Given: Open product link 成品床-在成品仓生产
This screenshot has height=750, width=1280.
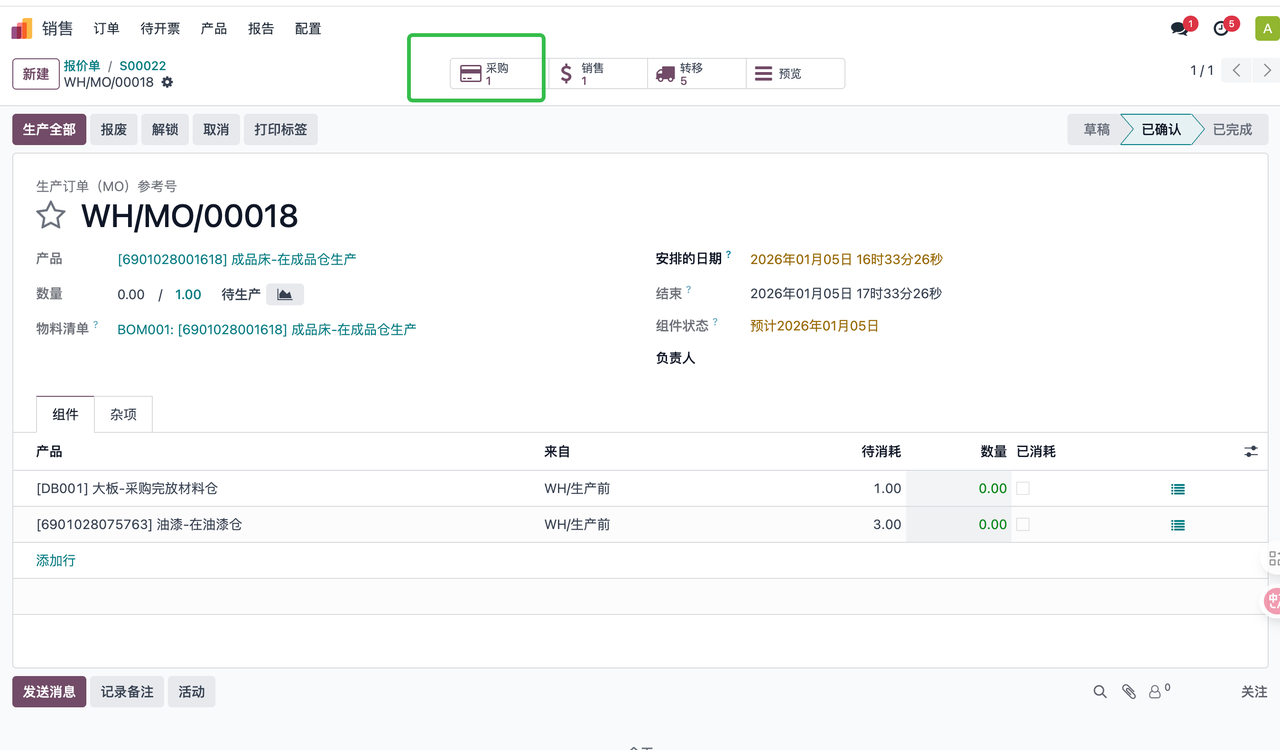Looking at the screenshot, I should [237, 259].
